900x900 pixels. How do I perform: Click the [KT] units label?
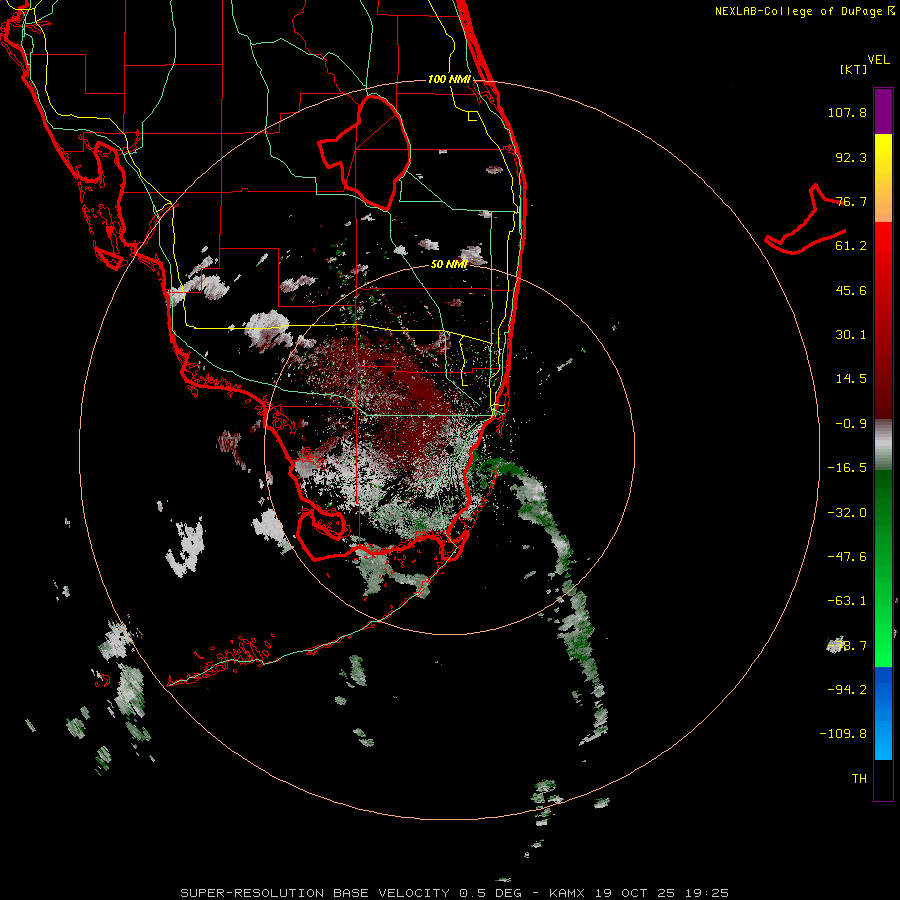[x=853, y=69]
